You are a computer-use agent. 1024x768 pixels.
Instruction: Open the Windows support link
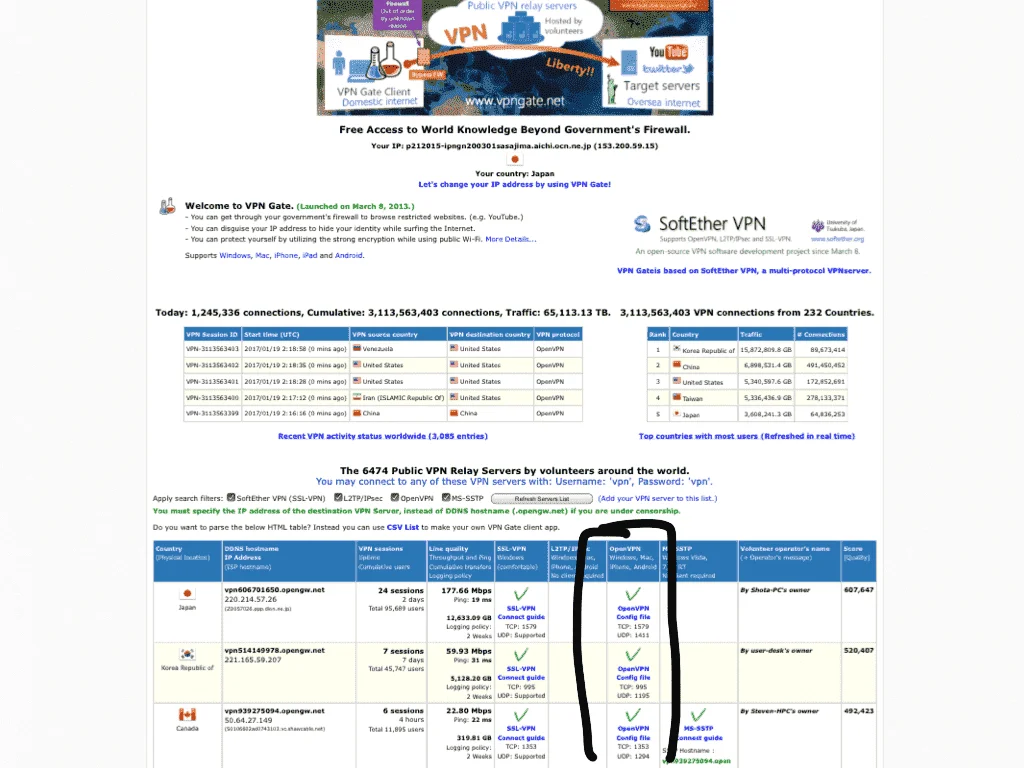[x=235, y=255]
